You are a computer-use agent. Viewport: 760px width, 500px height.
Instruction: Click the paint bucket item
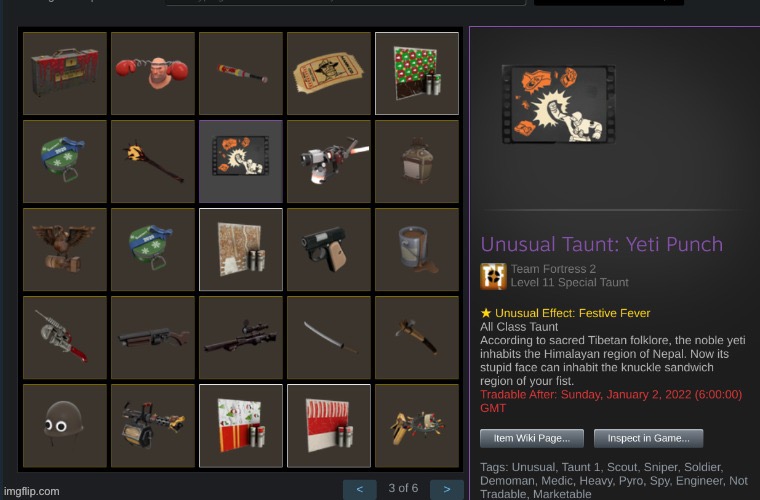pyautogui.click(x=417, y=250)
